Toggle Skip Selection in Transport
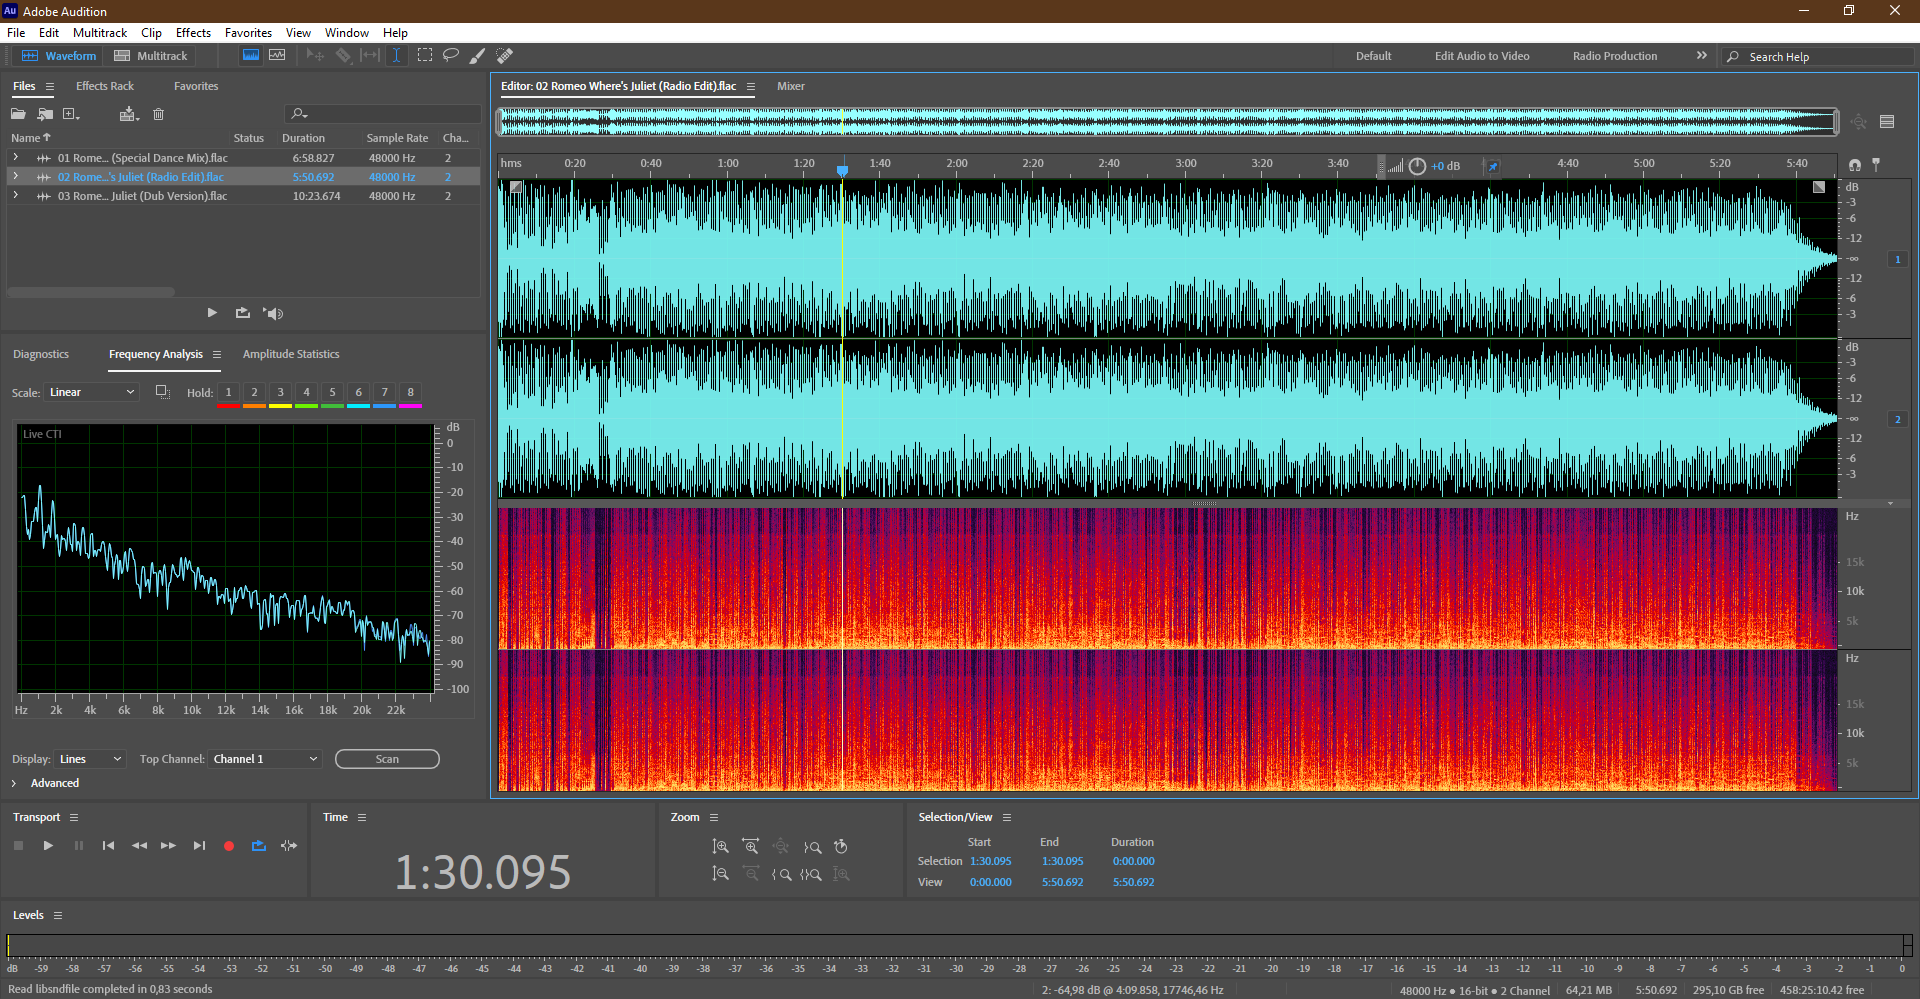1920x999 pixels. click(289, 846)
